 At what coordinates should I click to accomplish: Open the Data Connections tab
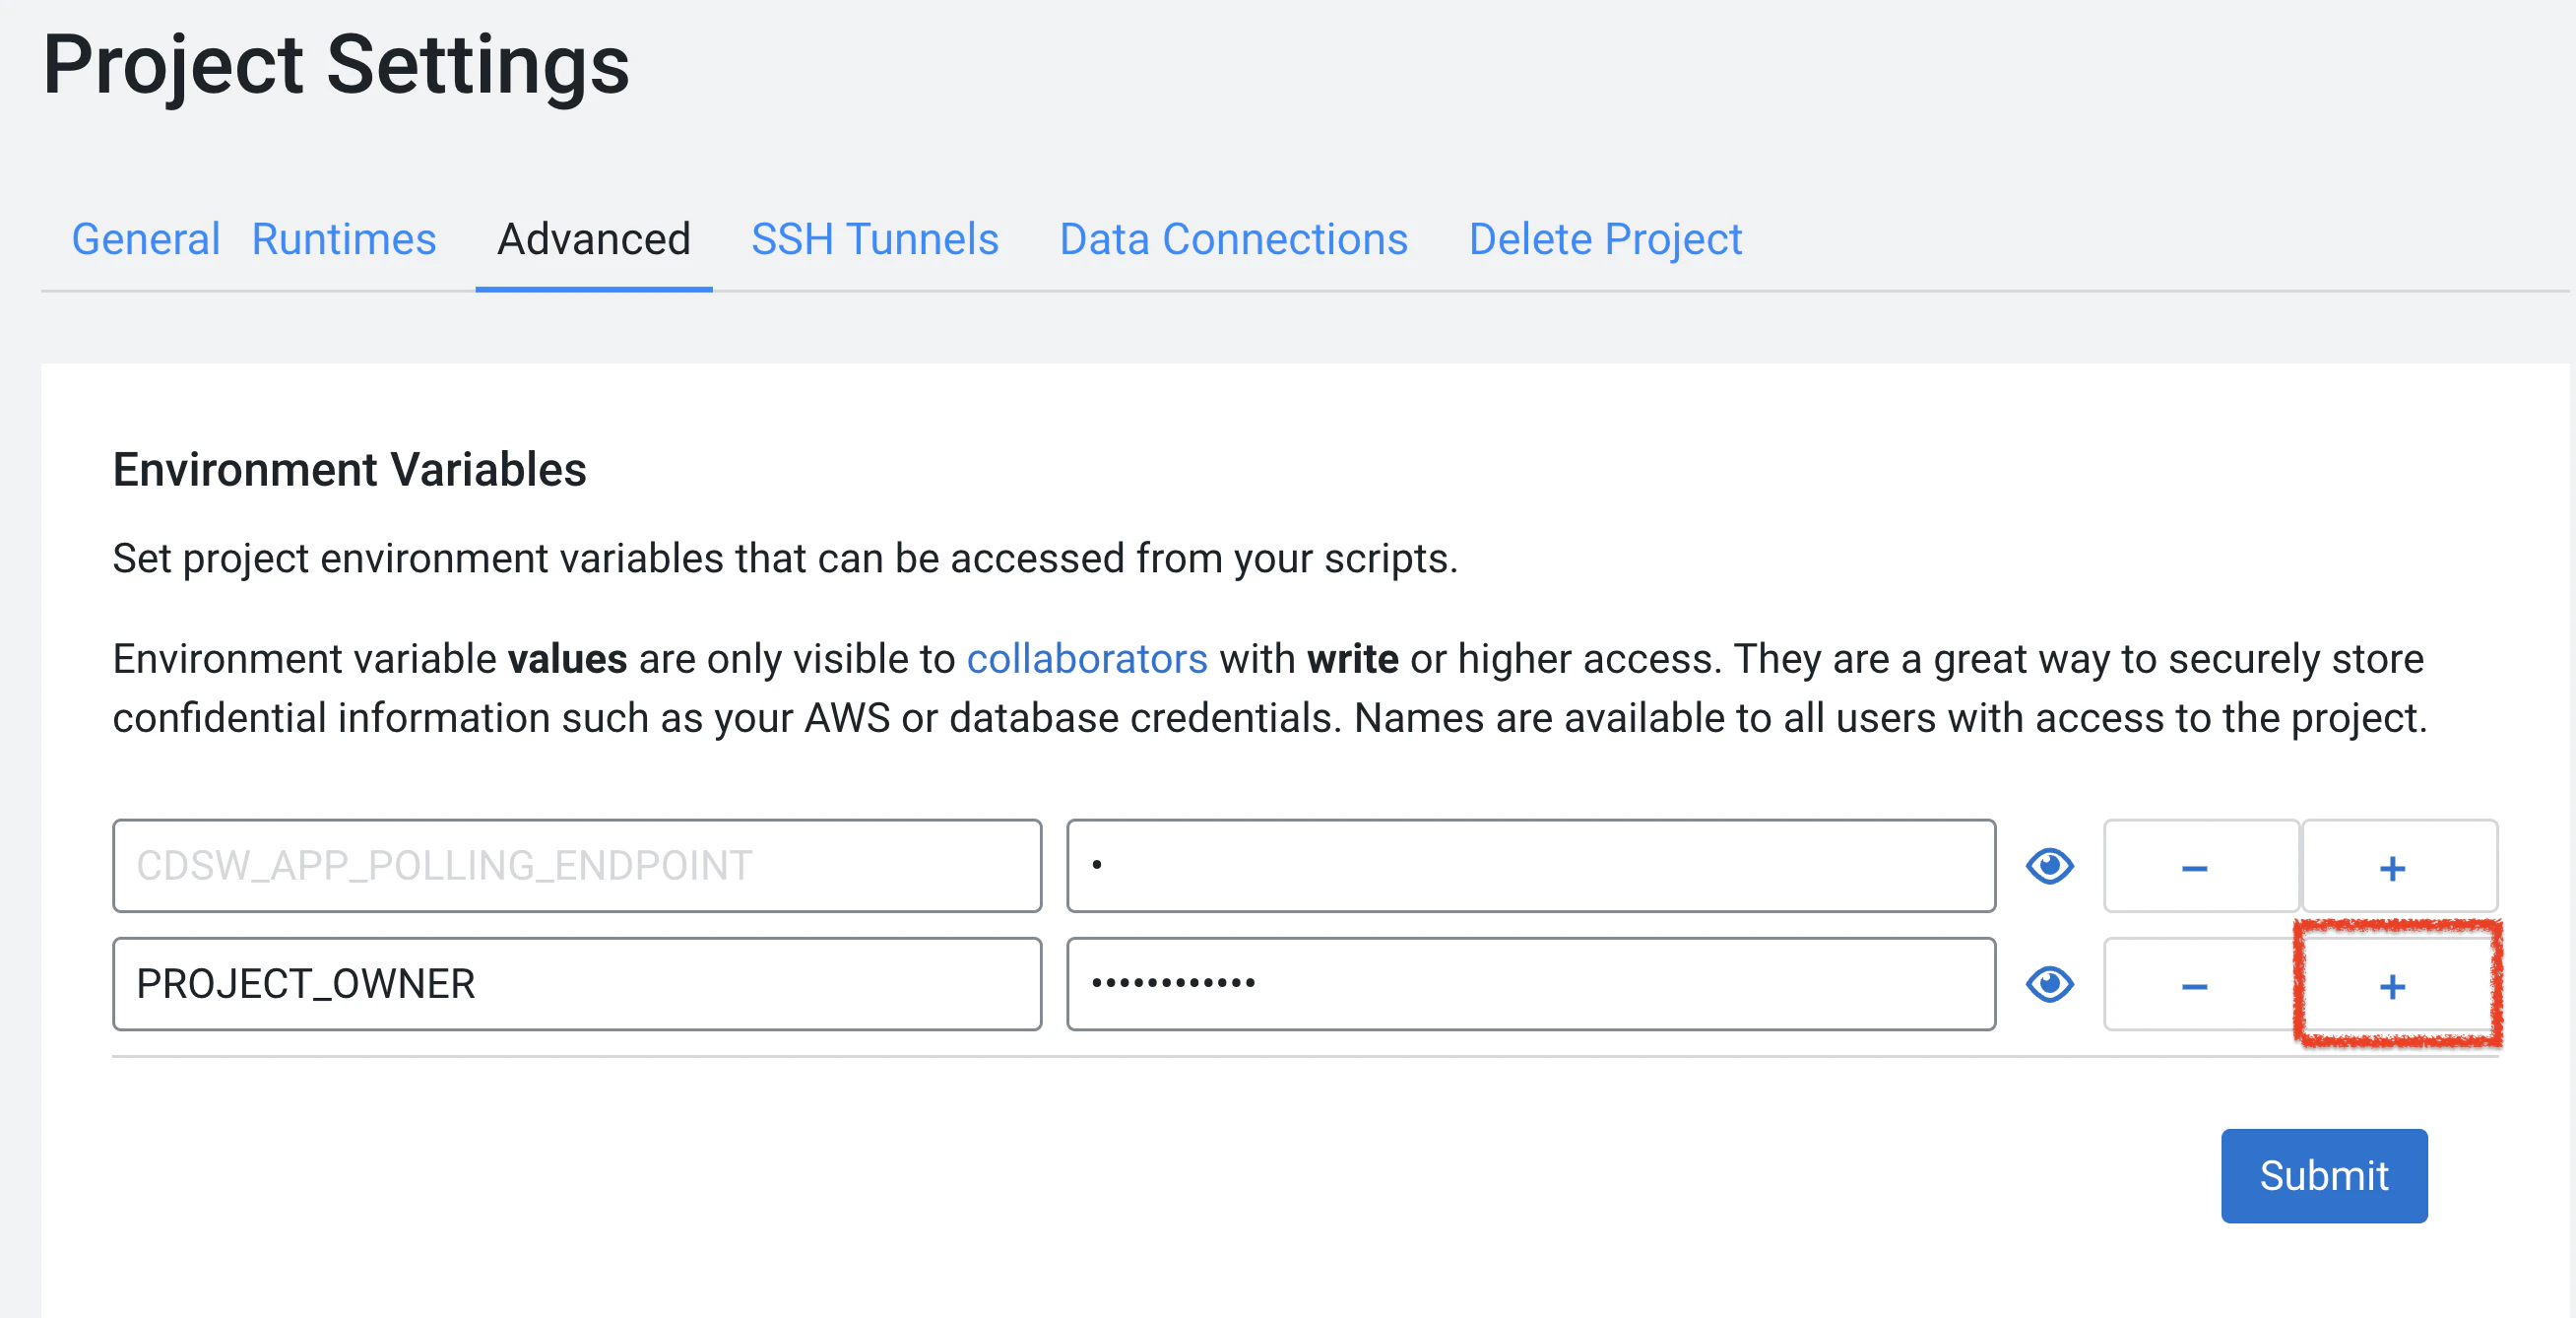pos(1233,240)
